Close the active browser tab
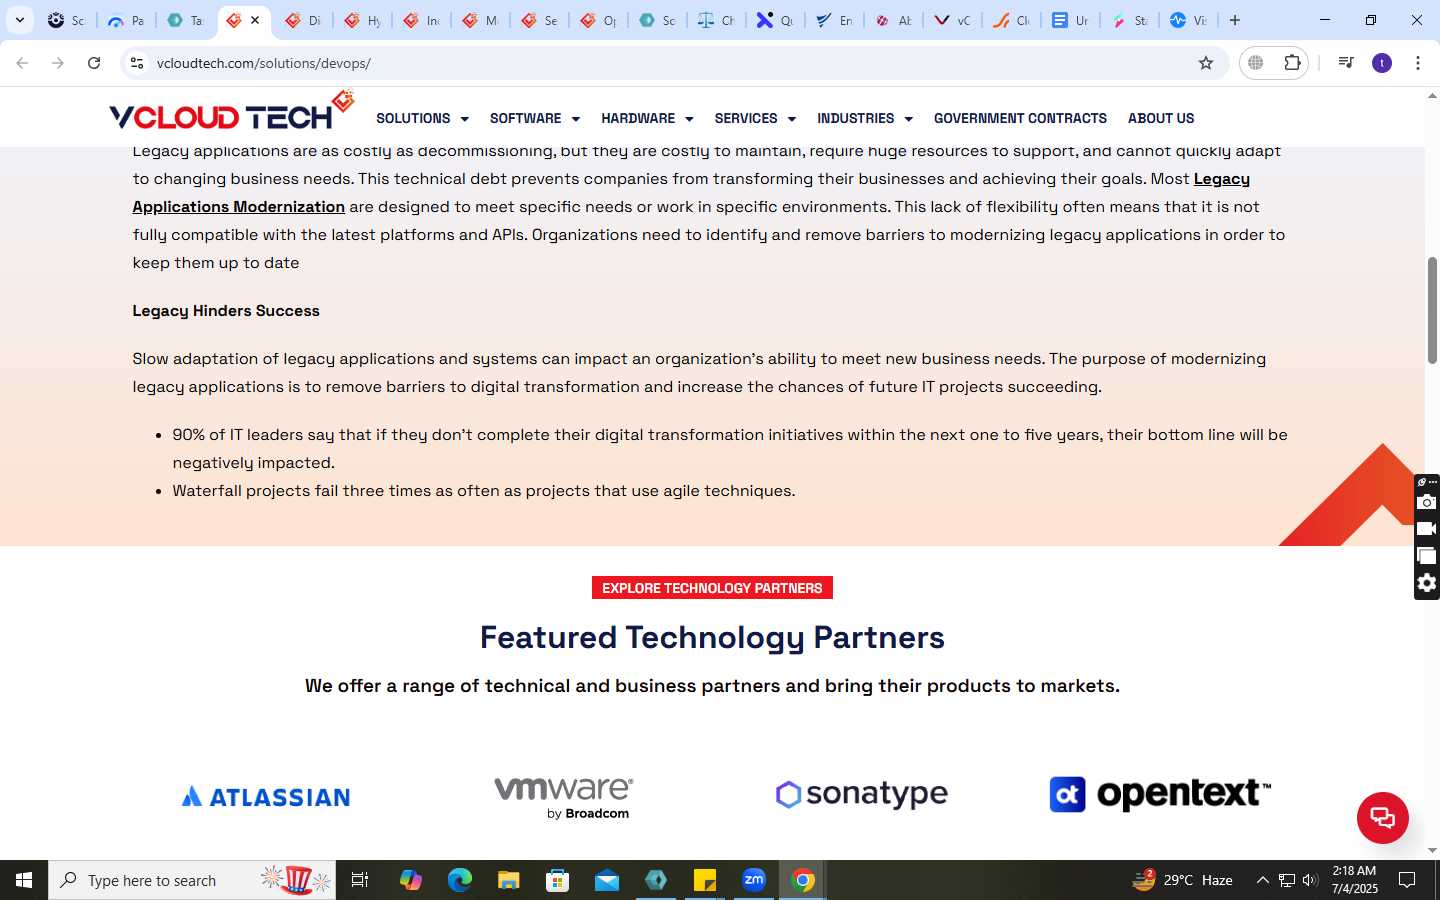 coord(255,20)
